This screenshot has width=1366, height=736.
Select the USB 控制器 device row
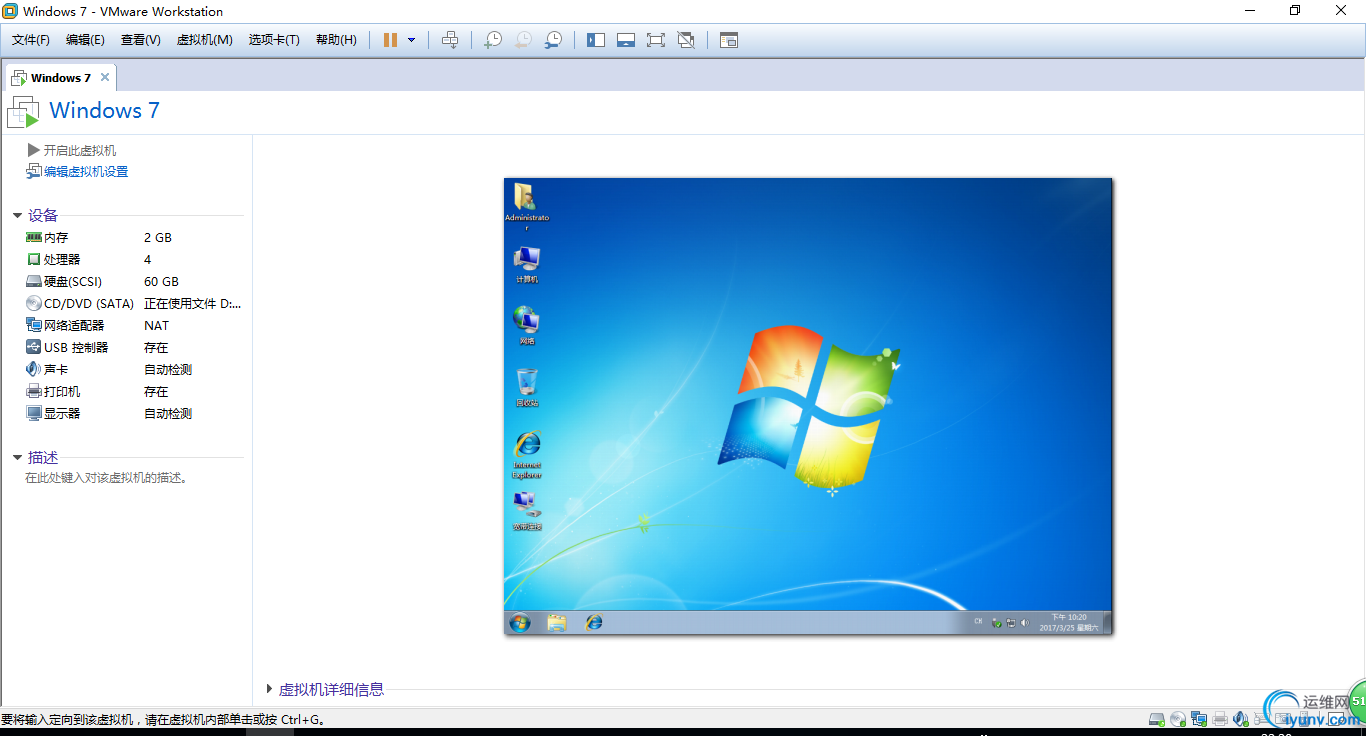(134, 348)
